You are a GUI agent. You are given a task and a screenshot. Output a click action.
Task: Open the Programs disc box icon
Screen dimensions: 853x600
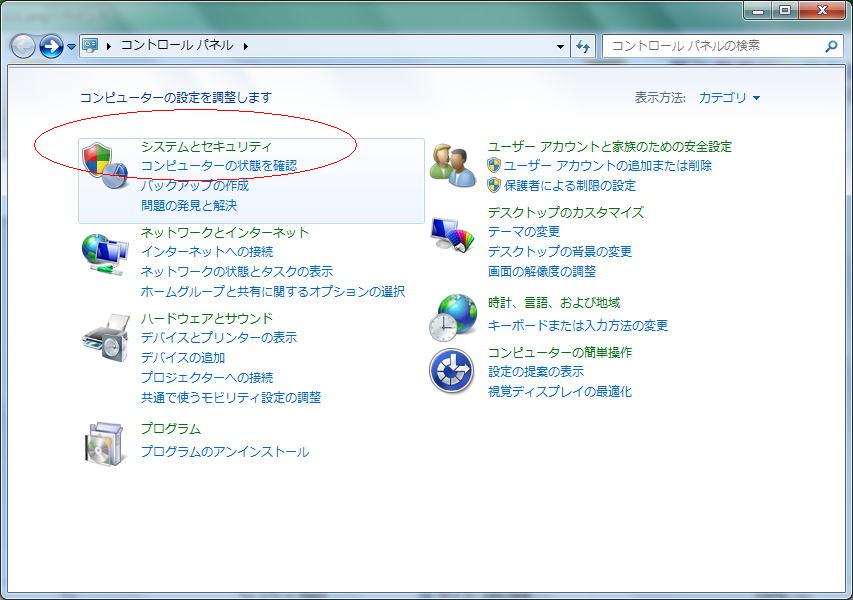[x=104, y=444]
